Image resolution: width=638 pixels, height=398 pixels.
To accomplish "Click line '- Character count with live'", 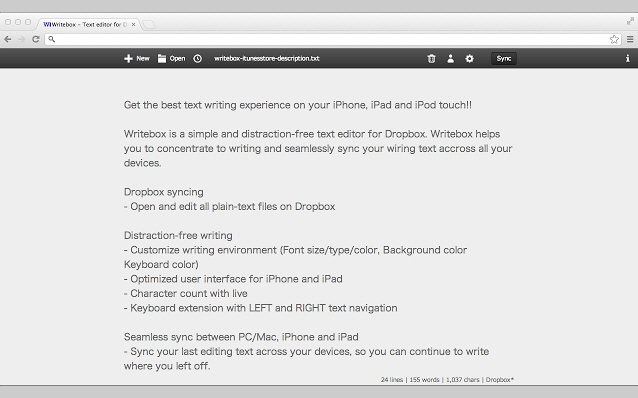I will (x=186, y=293).
